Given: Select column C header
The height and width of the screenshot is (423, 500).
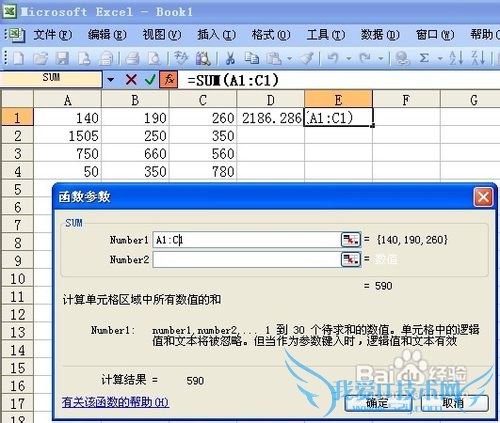Looking at the screenshot, I should tap(203, 100).
